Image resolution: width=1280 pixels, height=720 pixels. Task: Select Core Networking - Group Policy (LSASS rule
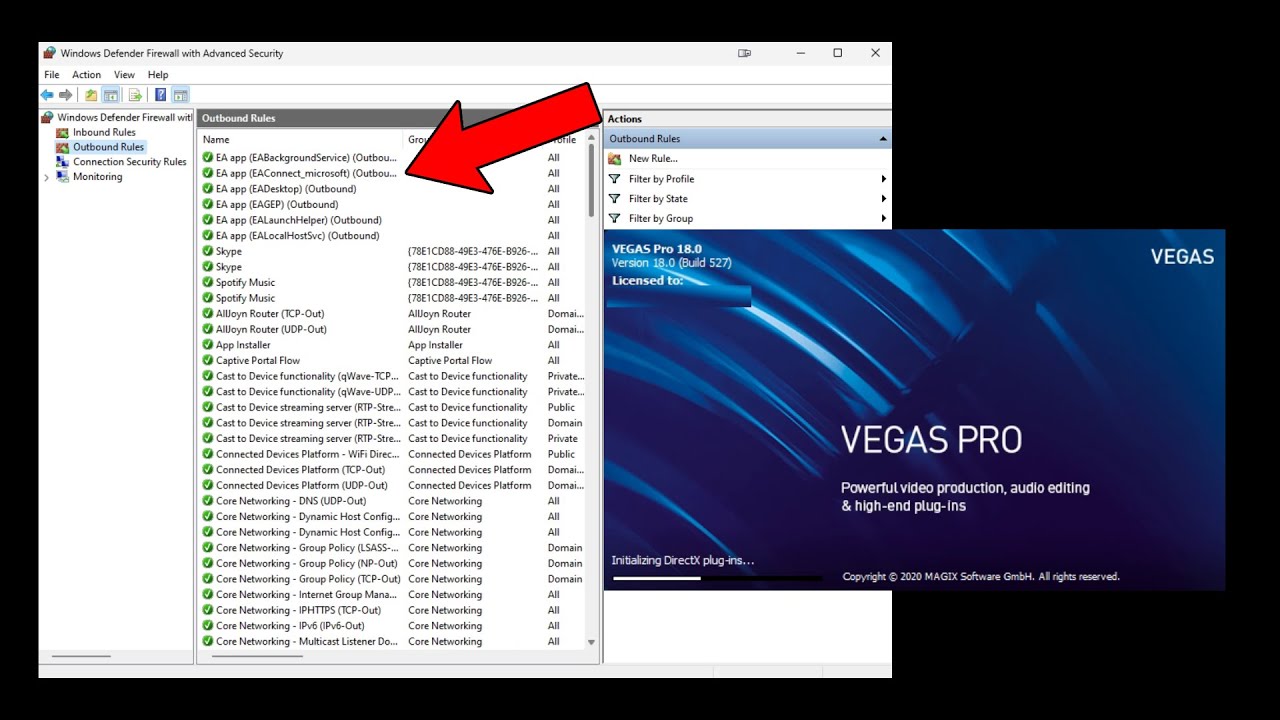pyautogui.click(x=307, y=548)
